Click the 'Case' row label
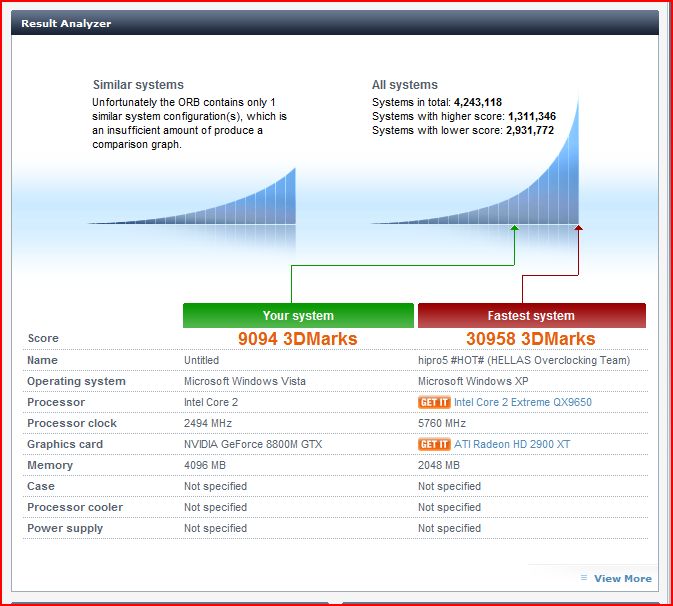673x606 pixels. point(41,486)
